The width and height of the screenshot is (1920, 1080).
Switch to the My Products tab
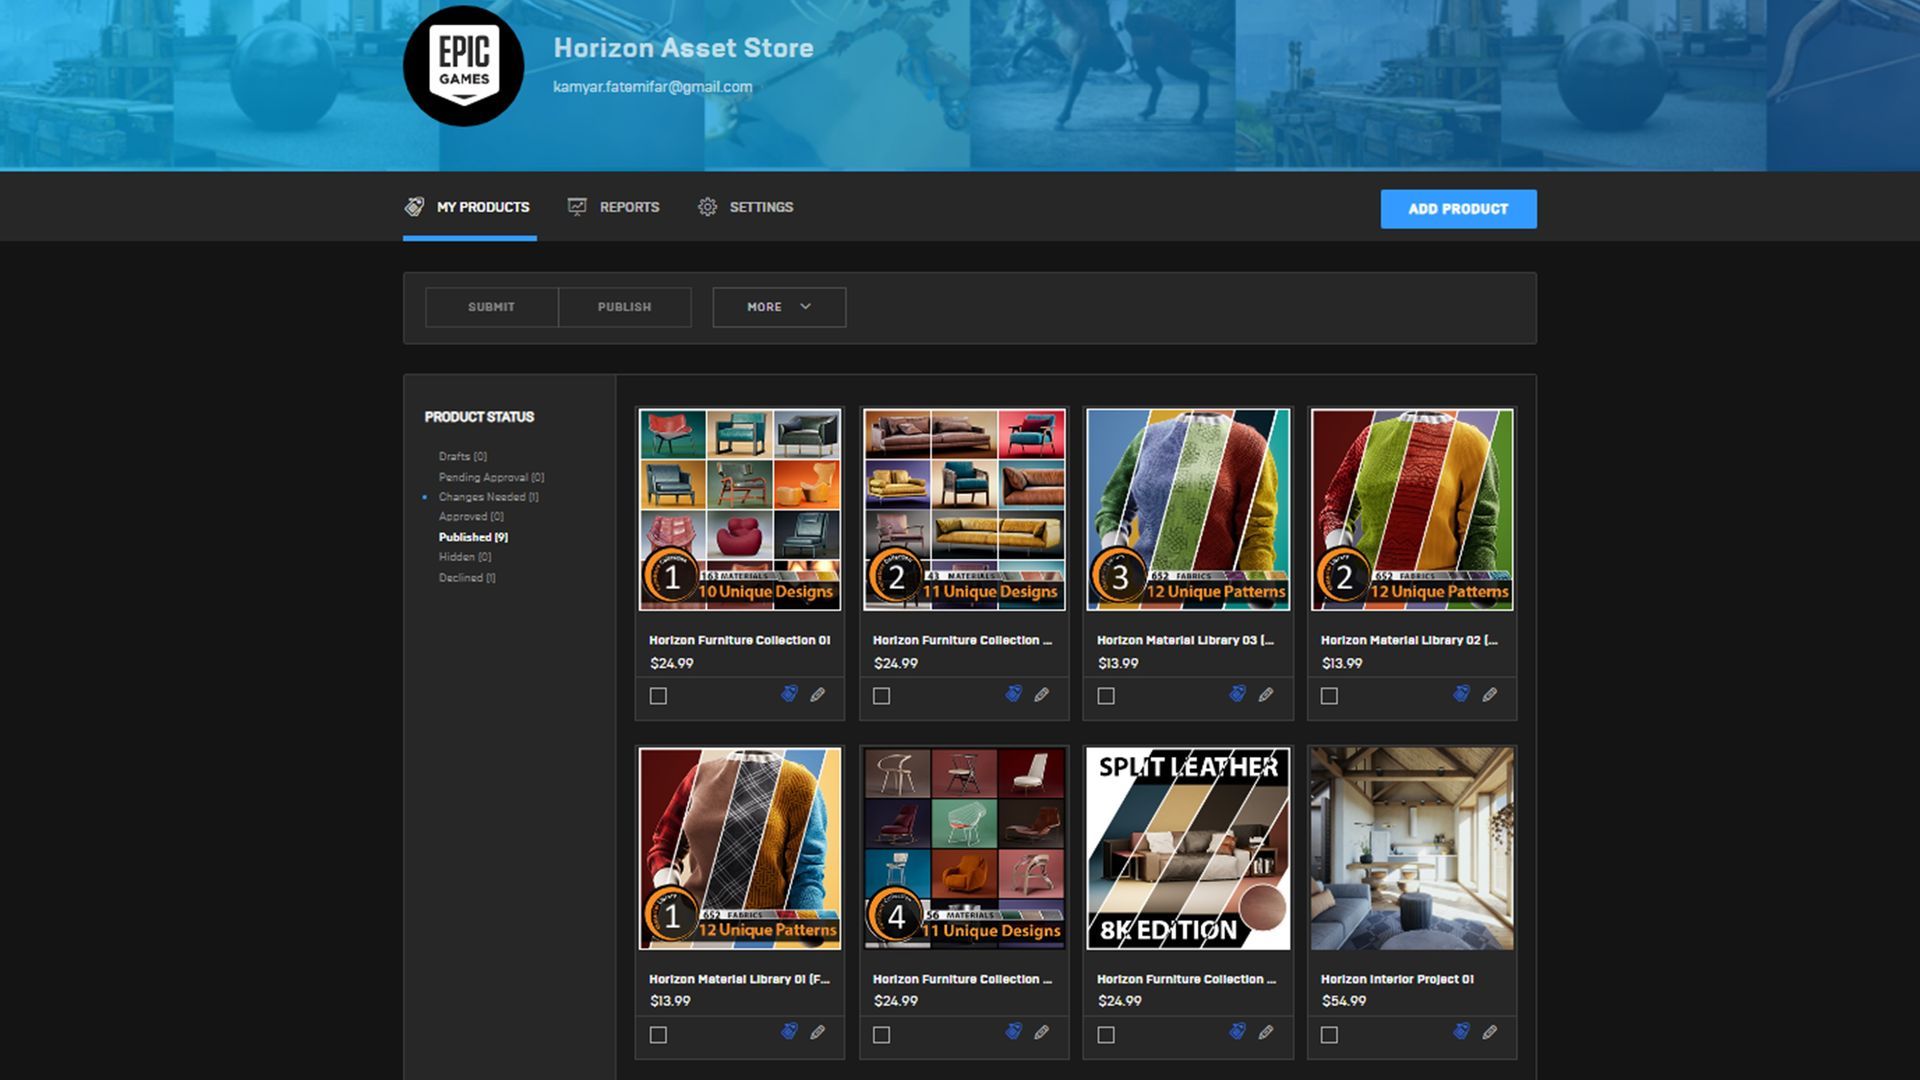[x=469, y=207]
